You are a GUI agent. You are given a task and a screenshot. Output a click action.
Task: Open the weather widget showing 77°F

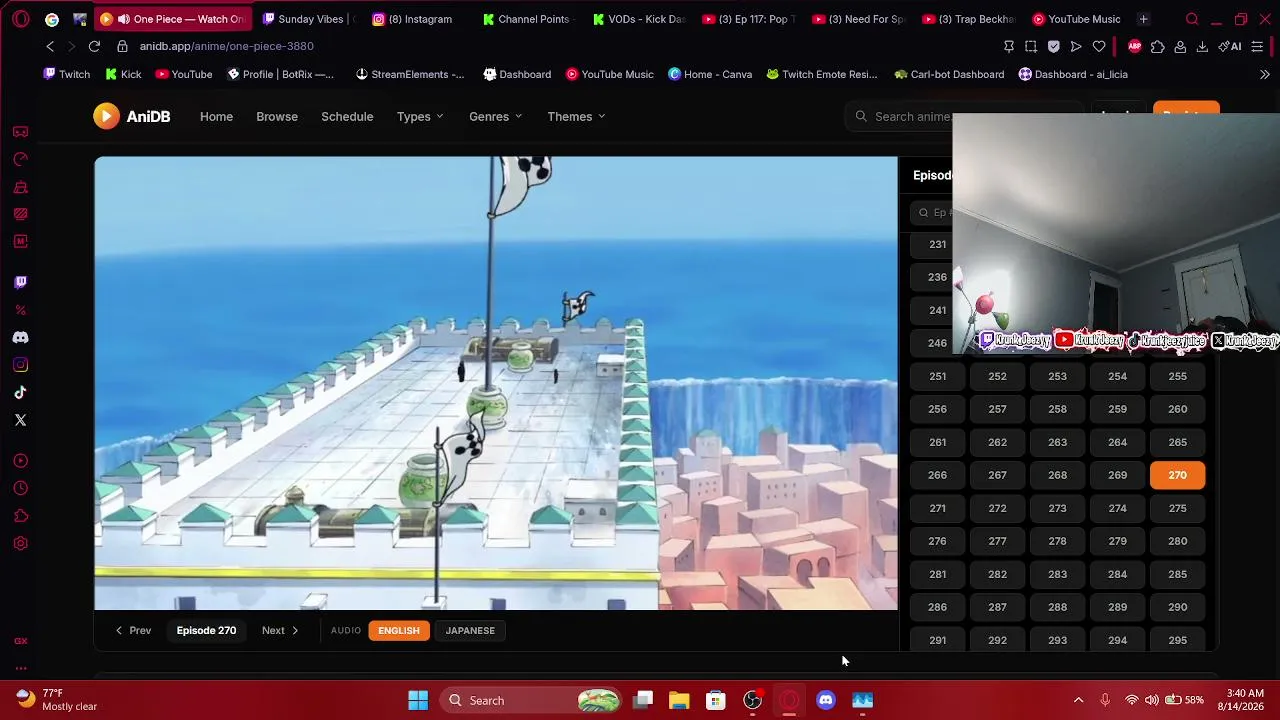pos(56,700)
